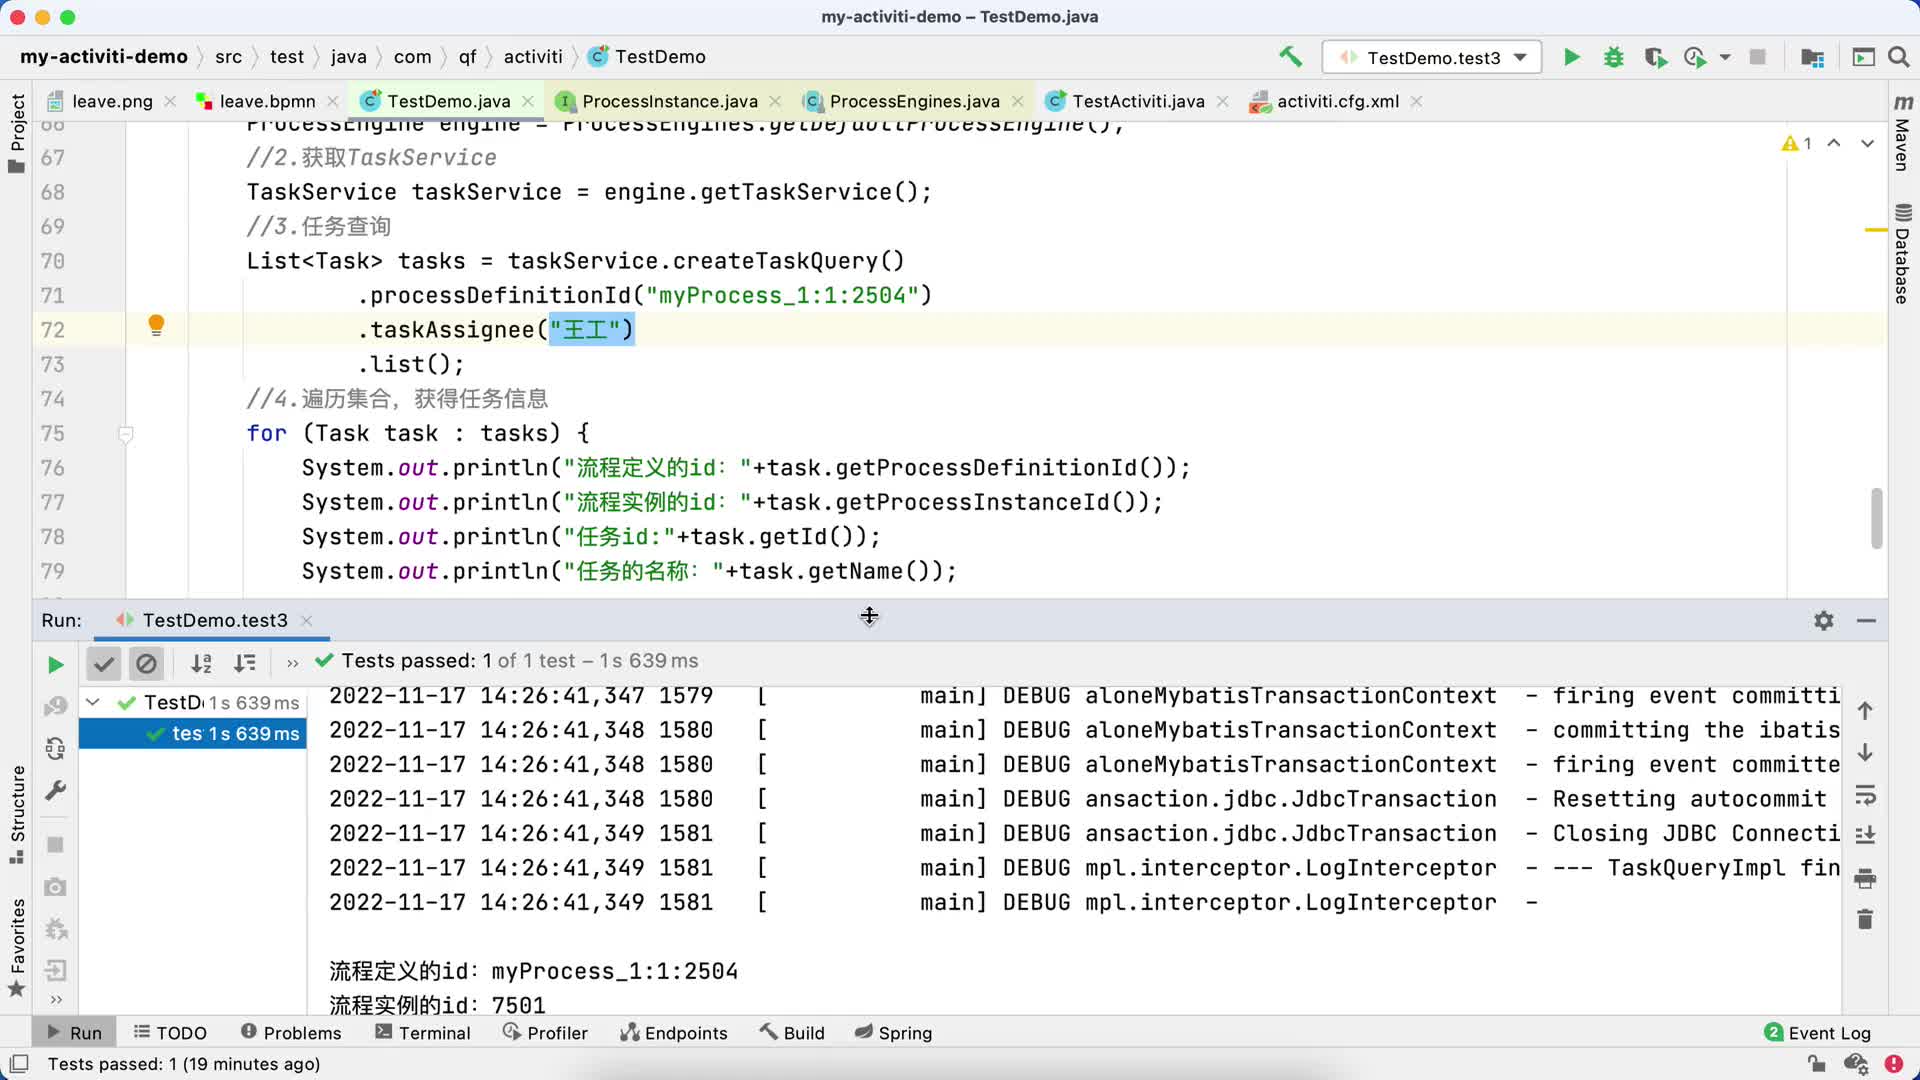Image resolution: width=1920 pixels, height=1080 pixels.
Task: Start debugging with the bug icon
Action: point(1613,57)
